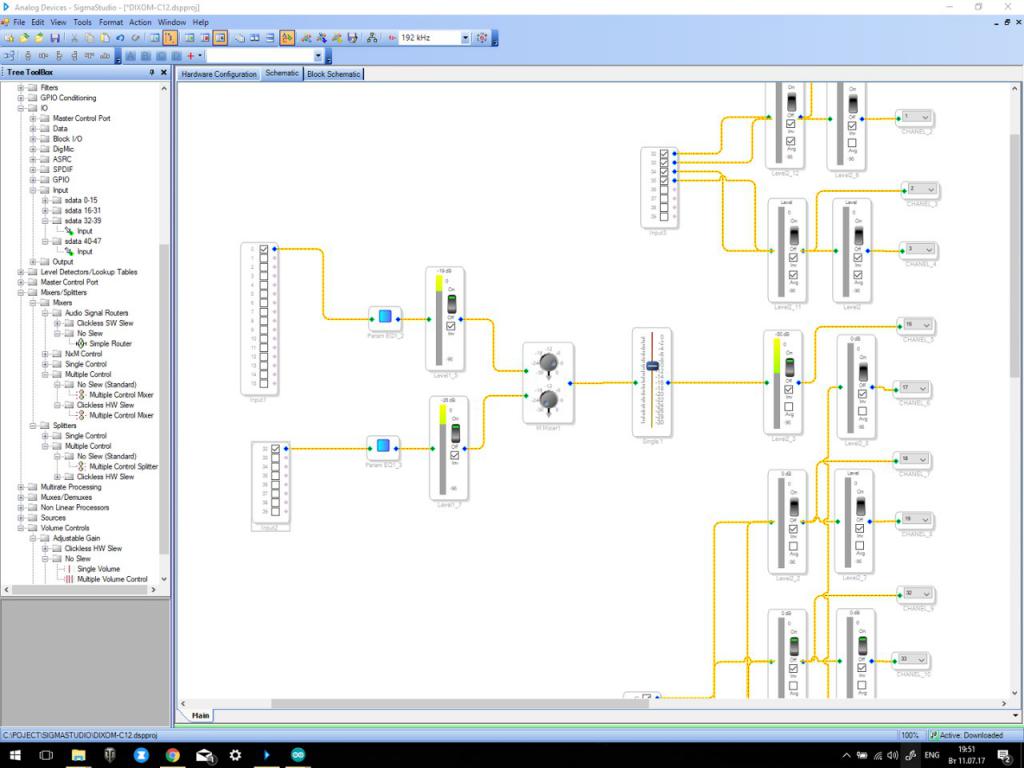This screenshot has height=768, width=1024.
Task: Pin the Tree ToolBox panel
Action: pyautogui.click(x=152, y=73)
